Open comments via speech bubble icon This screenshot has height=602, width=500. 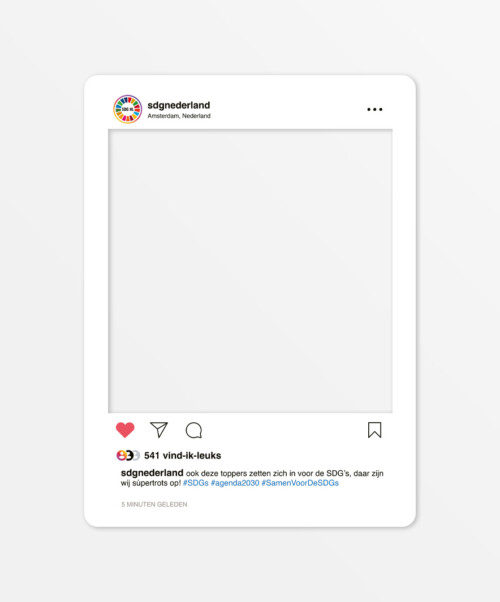194,430
